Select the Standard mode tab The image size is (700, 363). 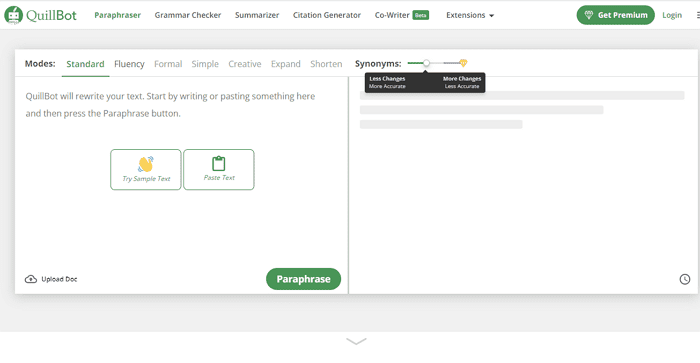tap(85, 64)
